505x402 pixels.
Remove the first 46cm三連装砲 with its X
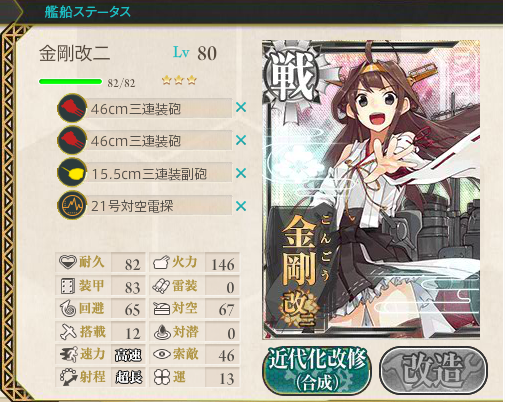point(241,108)
